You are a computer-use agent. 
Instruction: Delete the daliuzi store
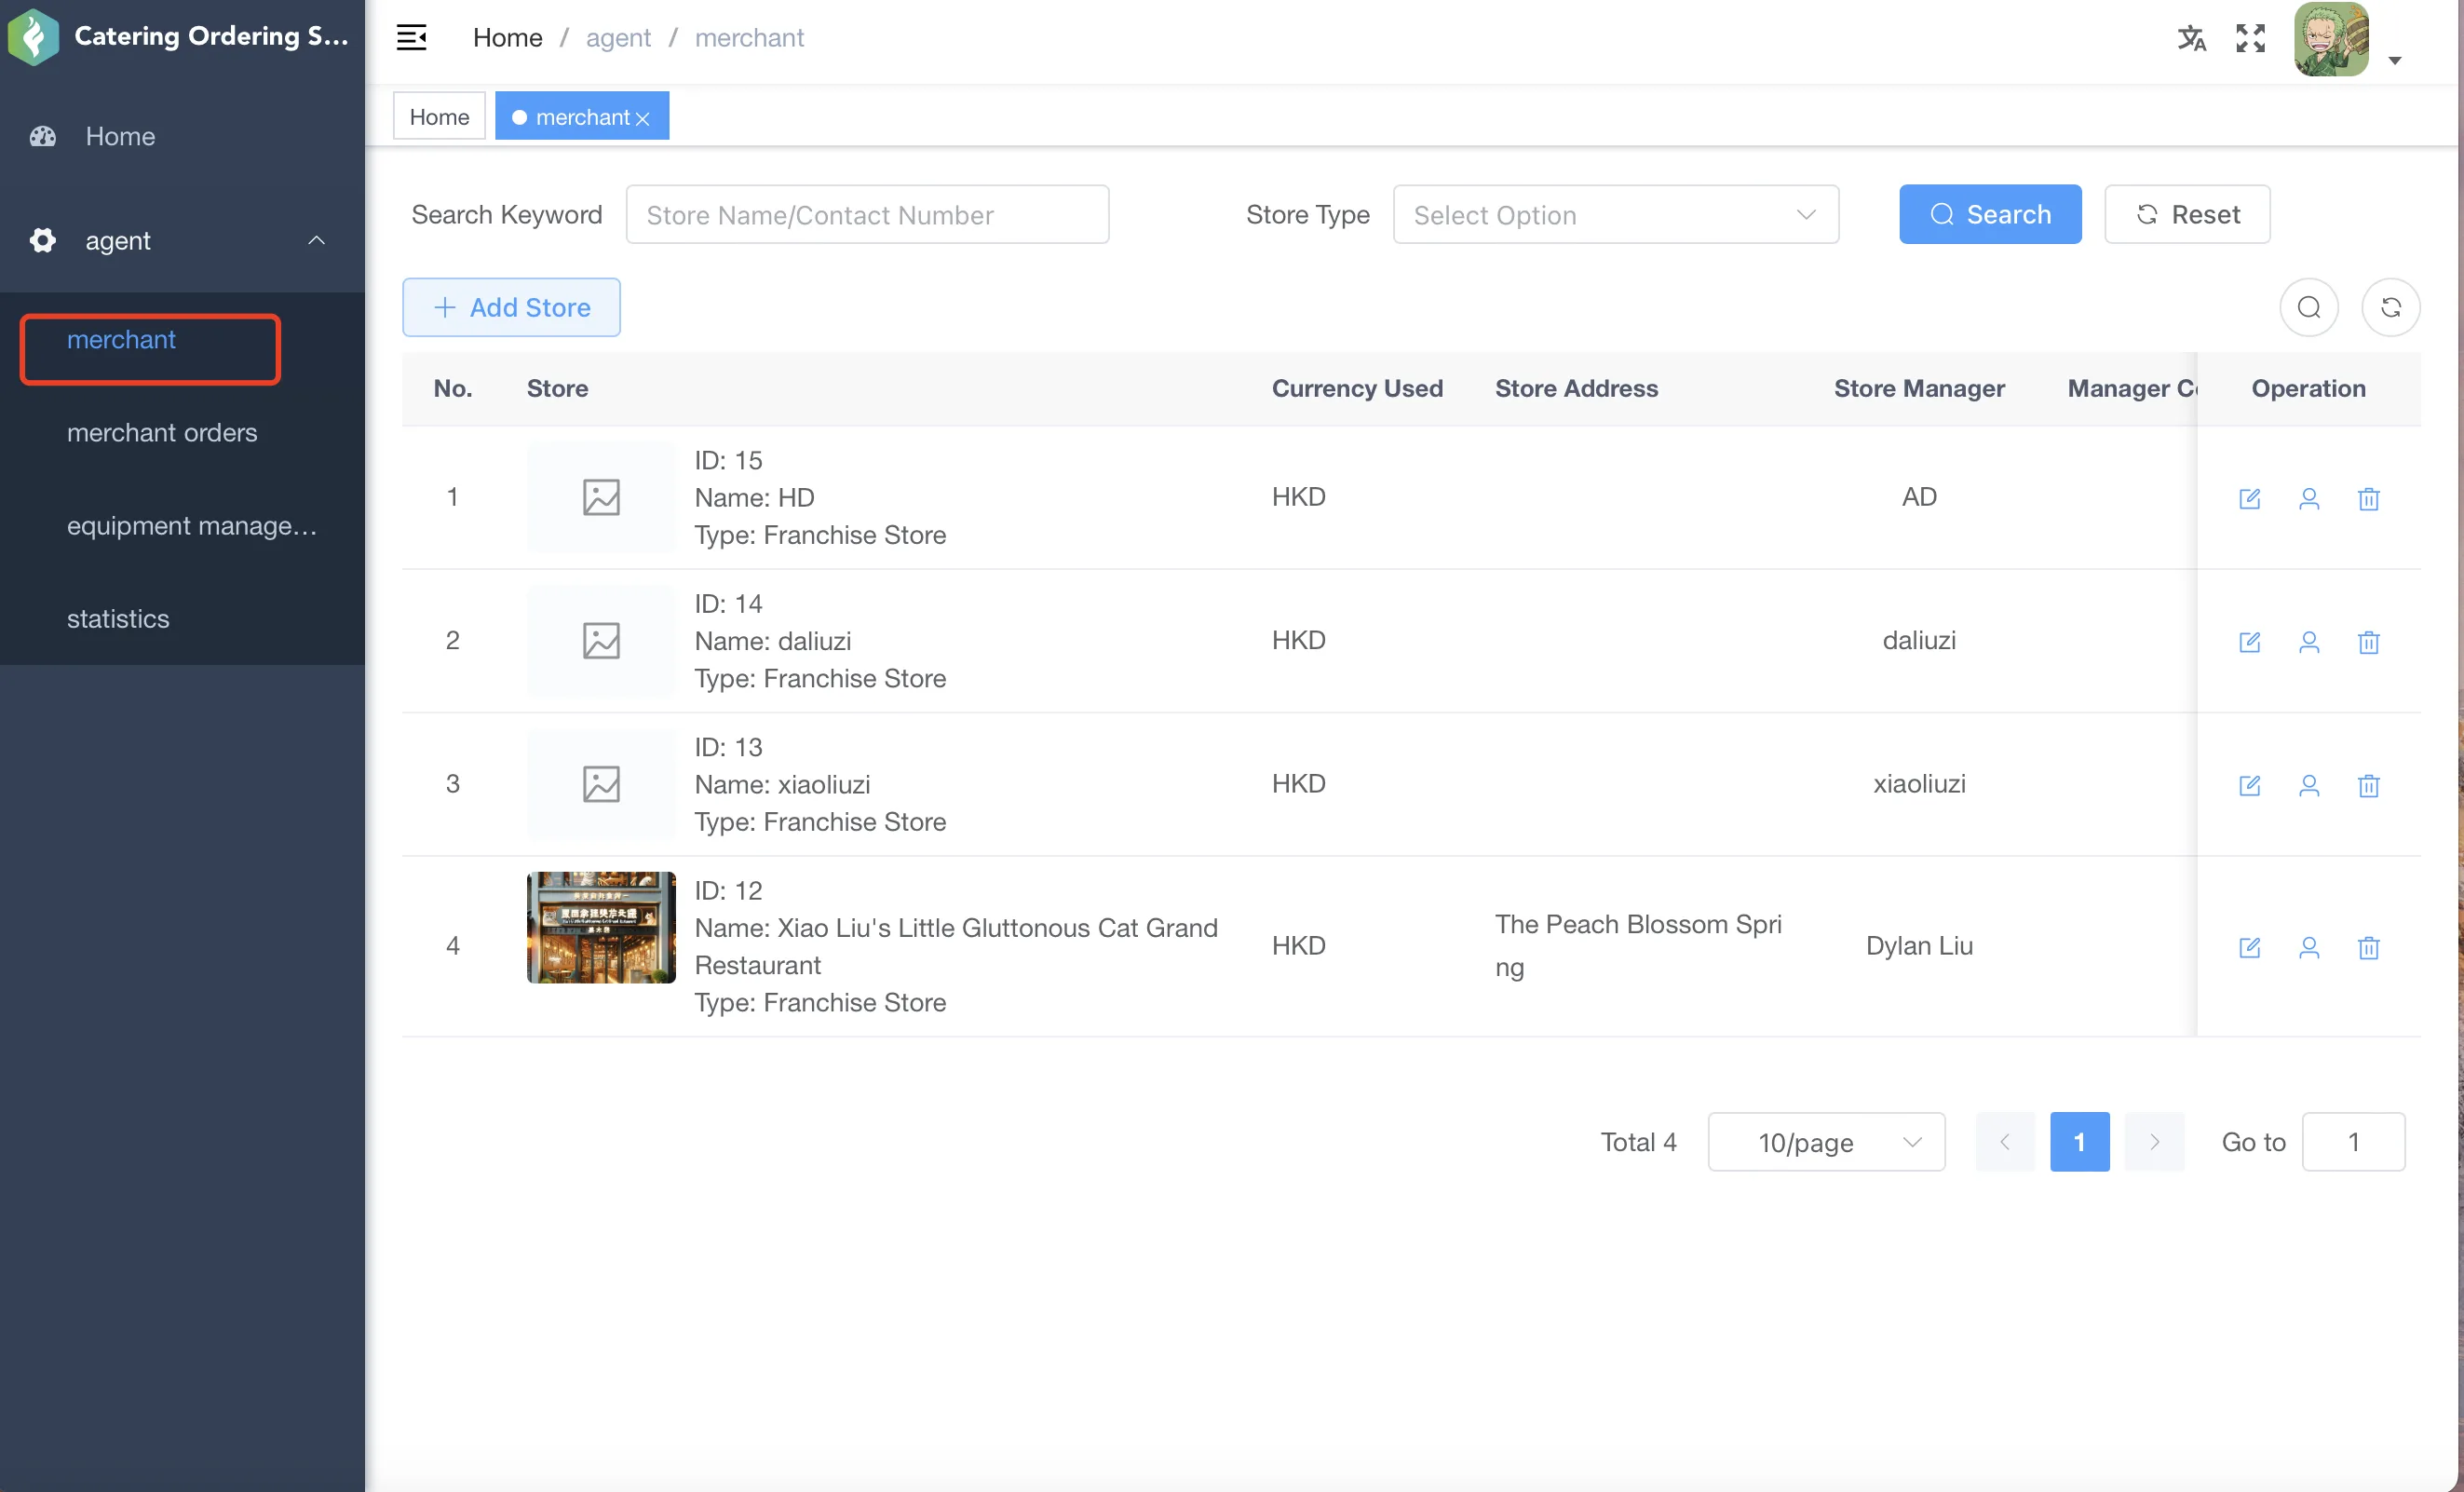(x=2368, y=641)
